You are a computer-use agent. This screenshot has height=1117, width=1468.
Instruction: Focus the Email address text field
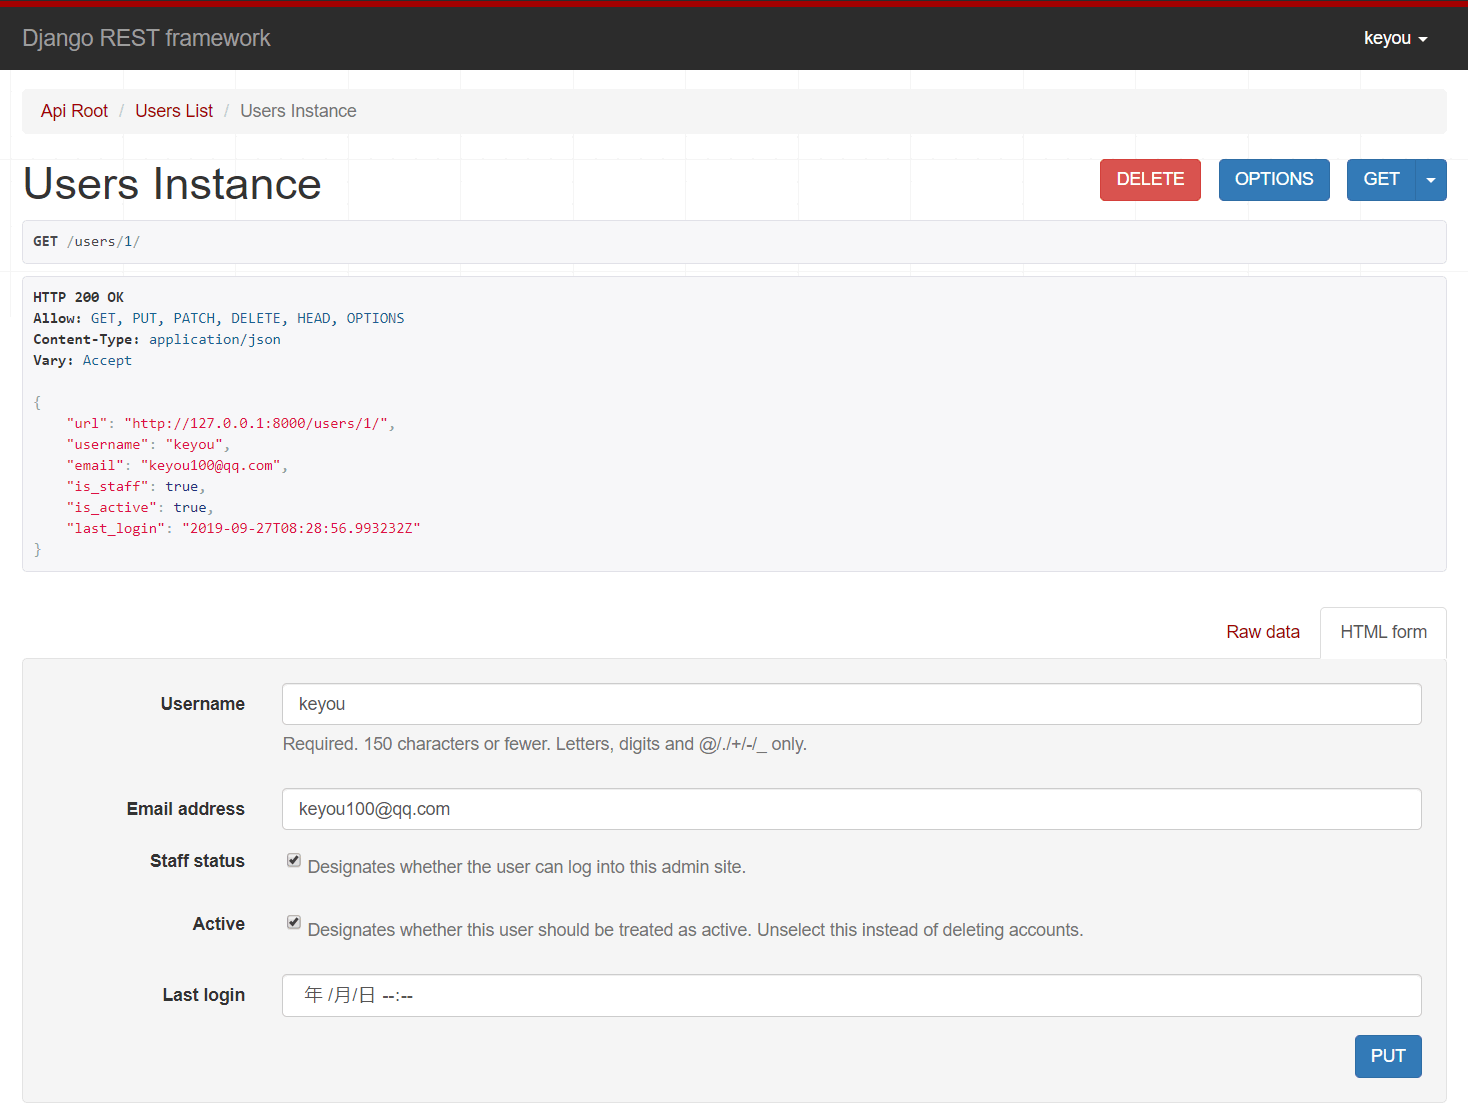coord(851,809)
